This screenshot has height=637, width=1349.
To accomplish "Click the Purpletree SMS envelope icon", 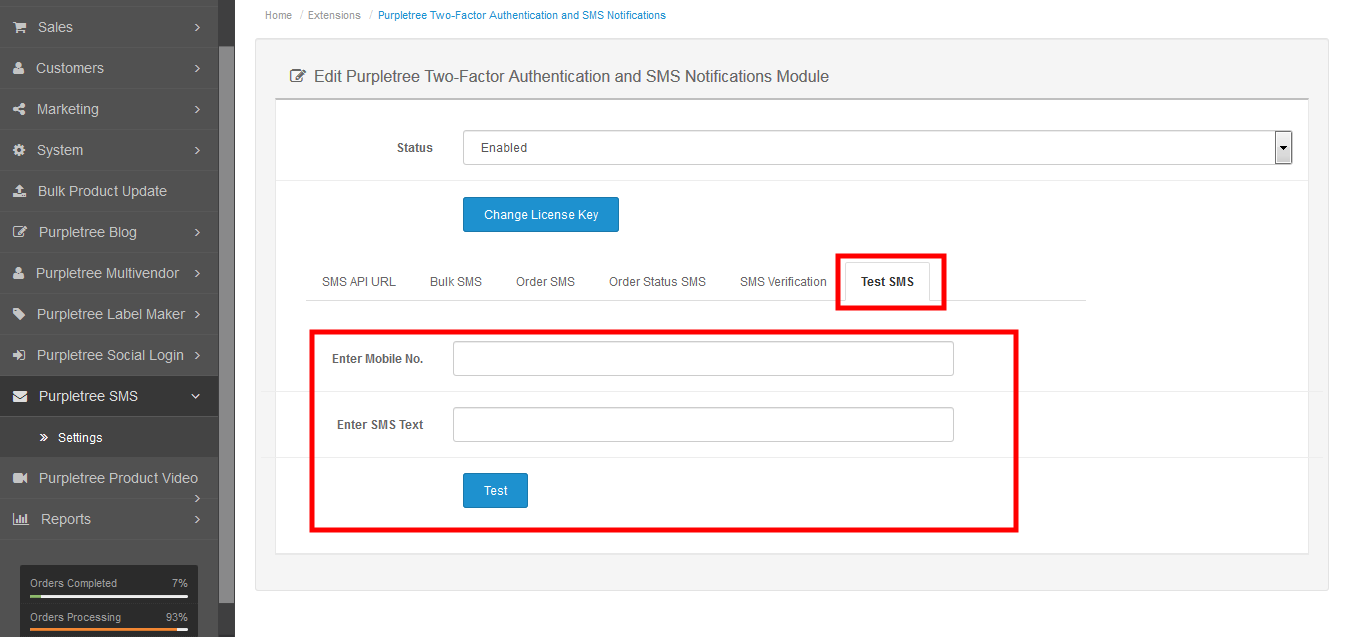I will click(x=20, y=396).
